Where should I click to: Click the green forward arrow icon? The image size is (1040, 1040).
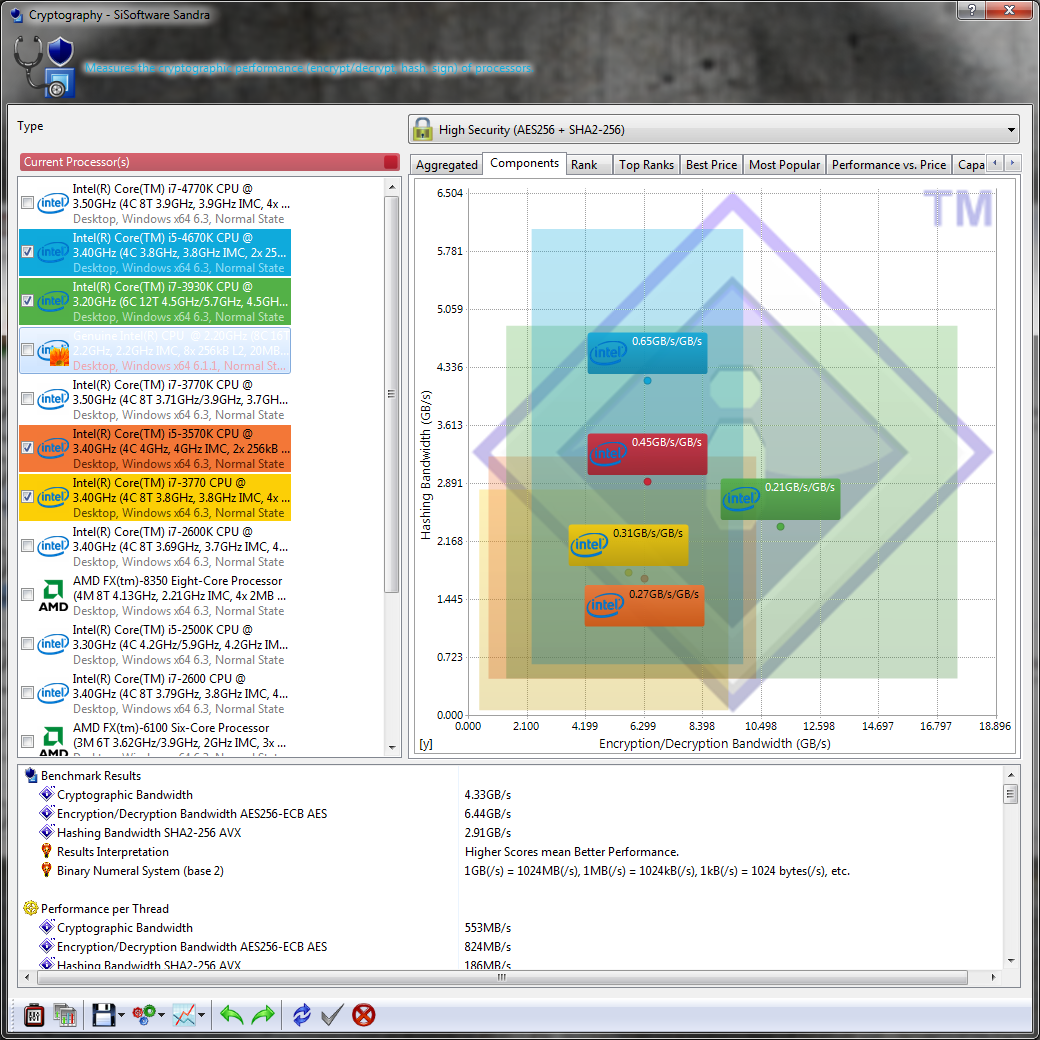(263, 1015)
